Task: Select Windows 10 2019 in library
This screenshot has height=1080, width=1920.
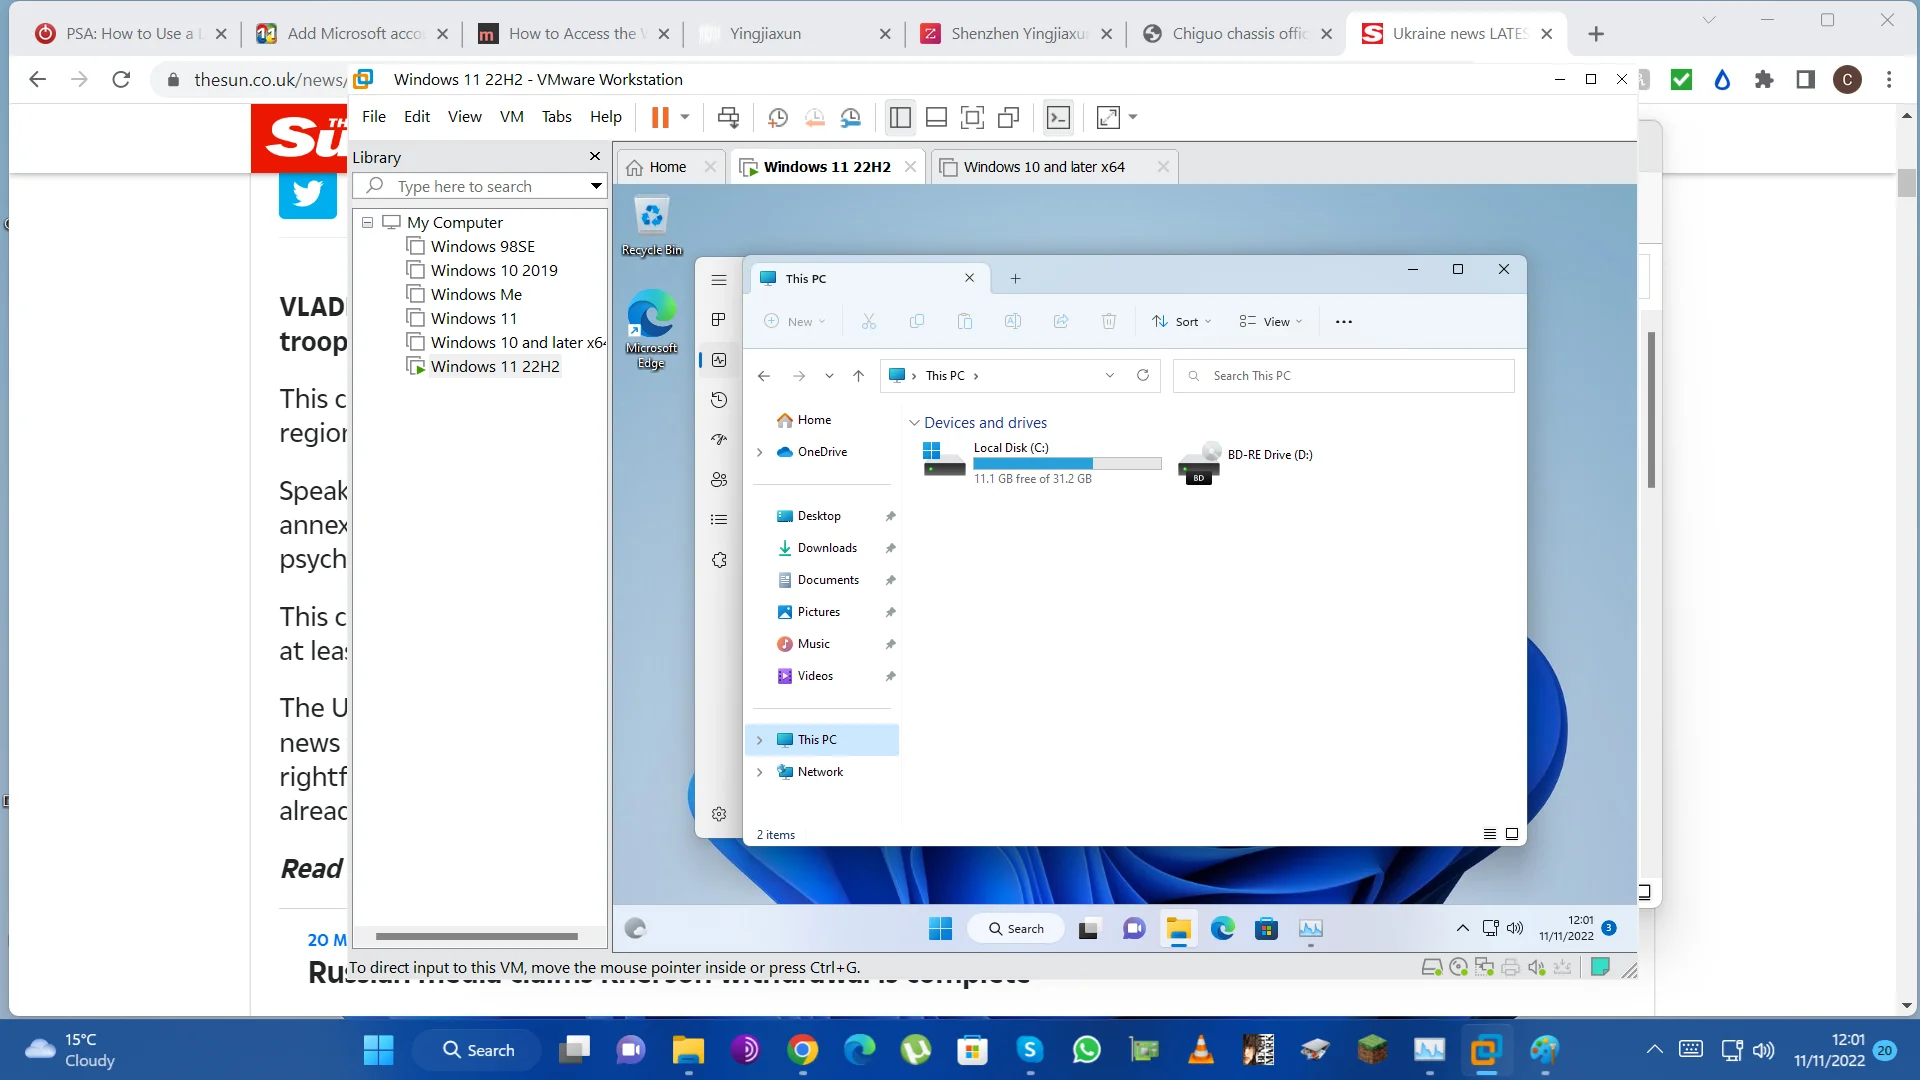Action: [x=494, y=270]
